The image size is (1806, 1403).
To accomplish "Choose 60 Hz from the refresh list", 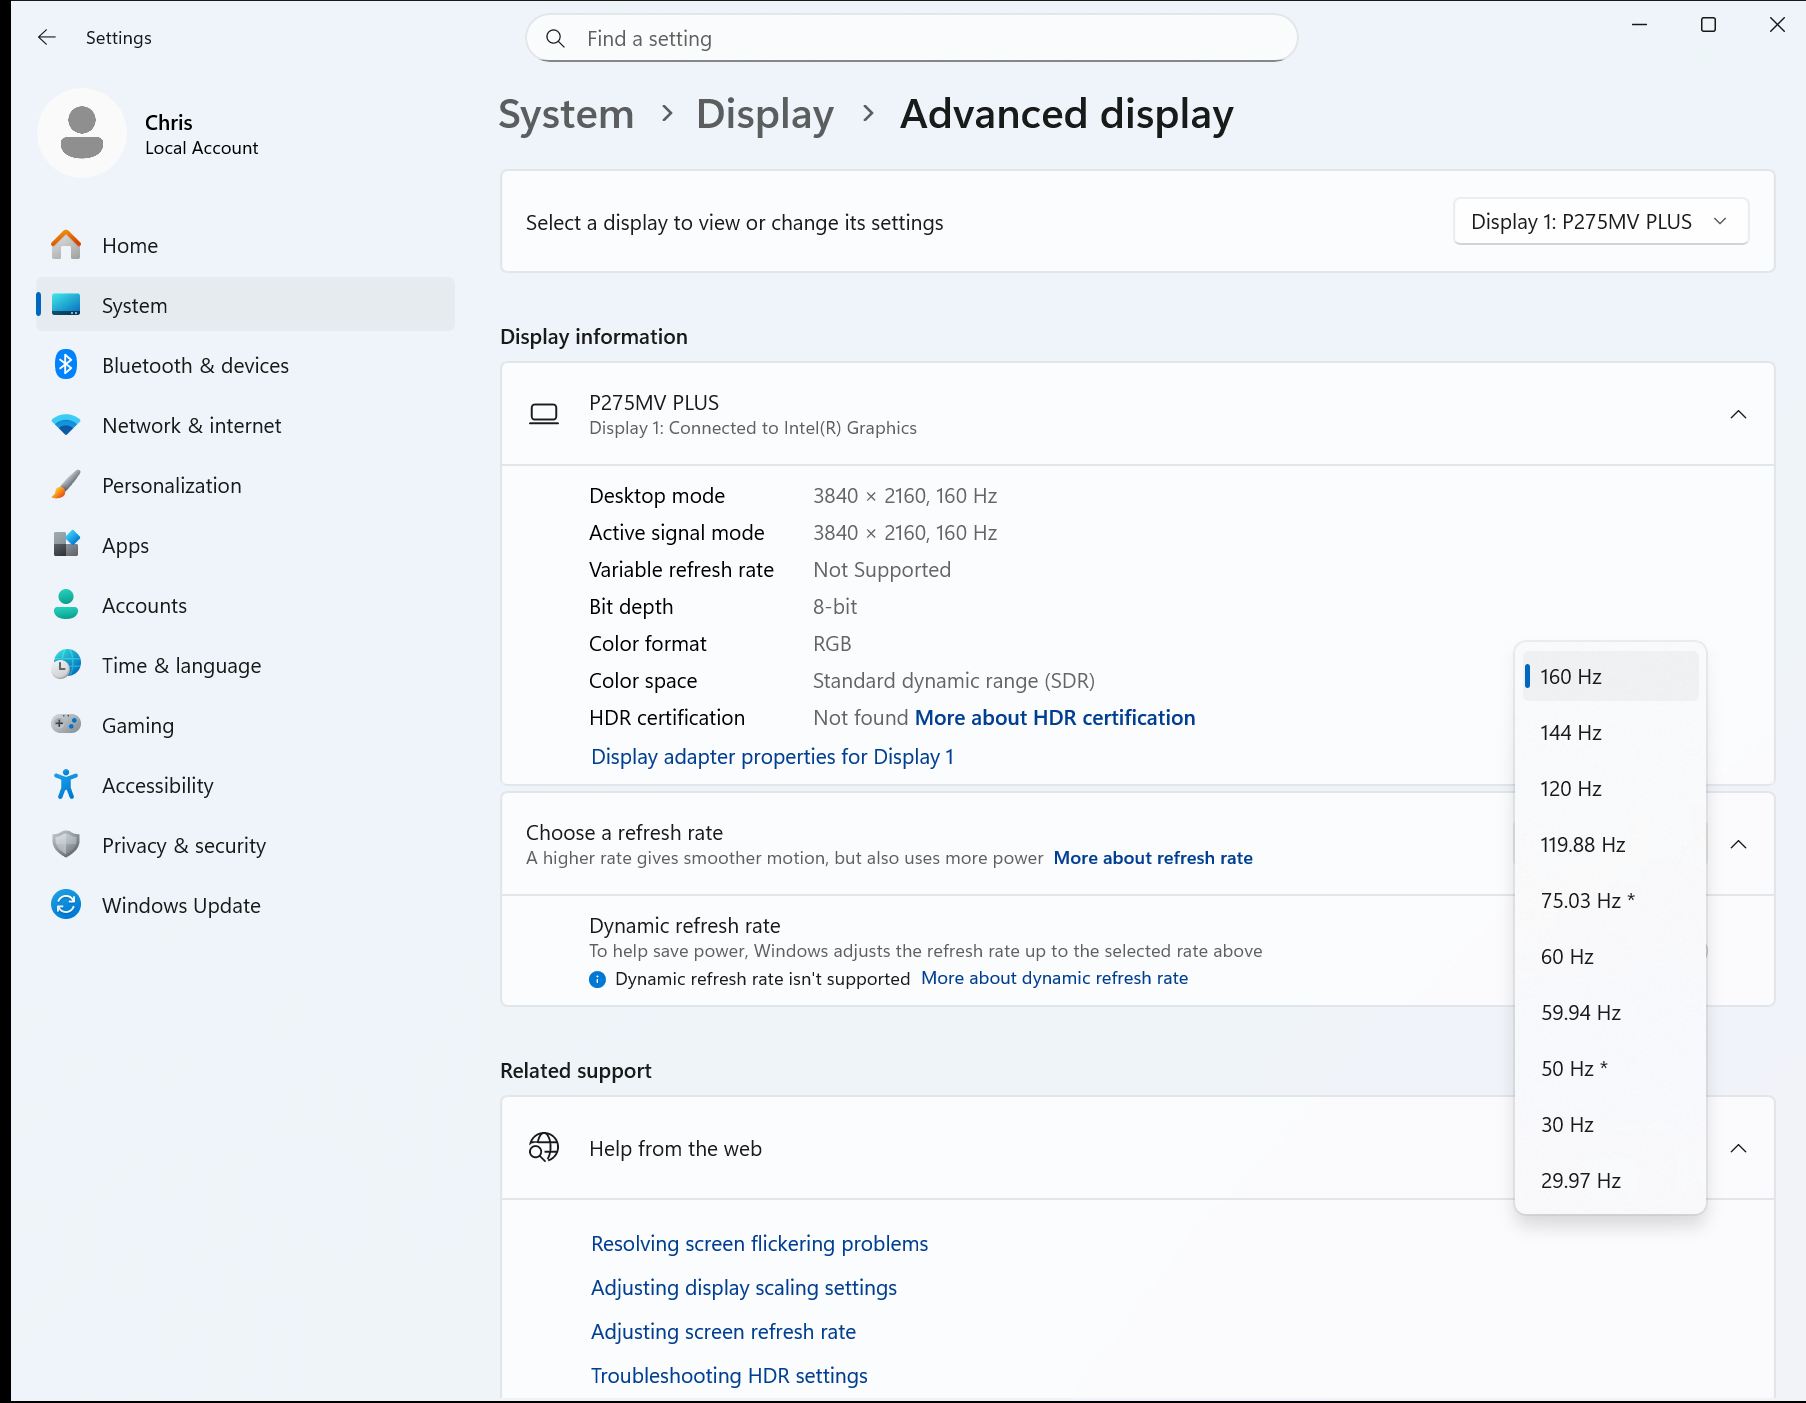I will (1567, 957).
